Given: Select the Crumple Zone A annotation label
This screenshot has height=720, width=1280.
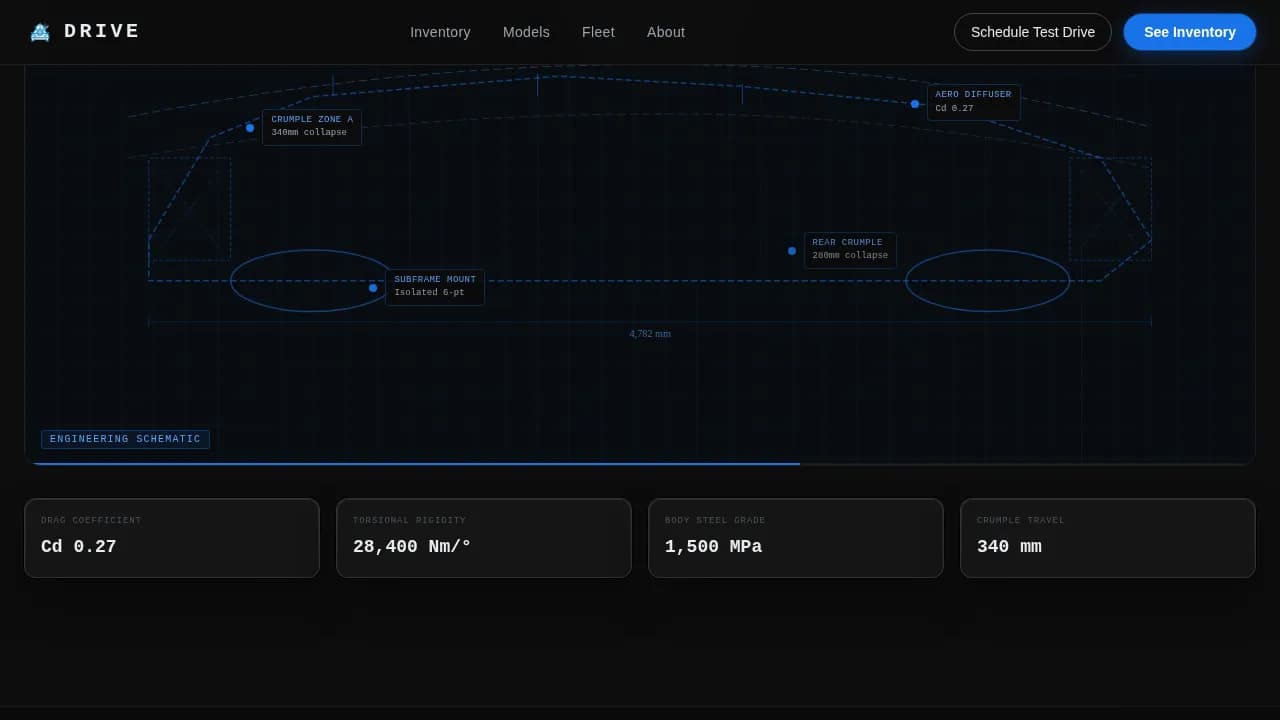Looking at the screenshot, I should tap(312, 127).
